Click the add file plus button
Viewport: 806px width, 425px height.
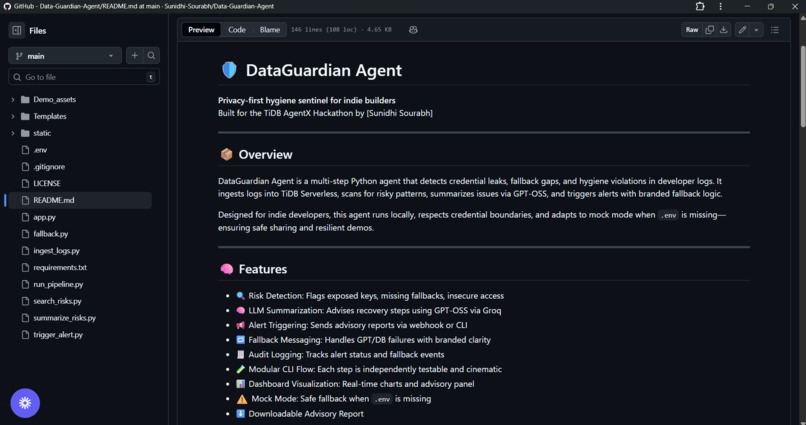(135, 56)
